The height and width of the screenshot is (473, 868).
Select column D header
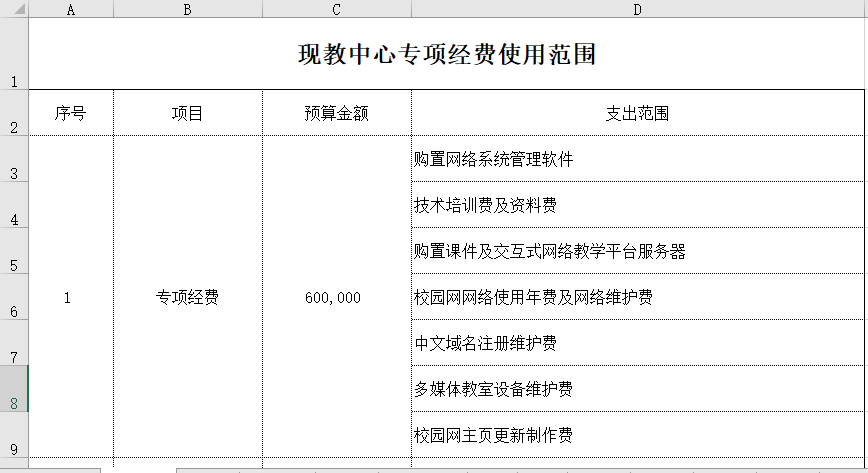(638, 9)
